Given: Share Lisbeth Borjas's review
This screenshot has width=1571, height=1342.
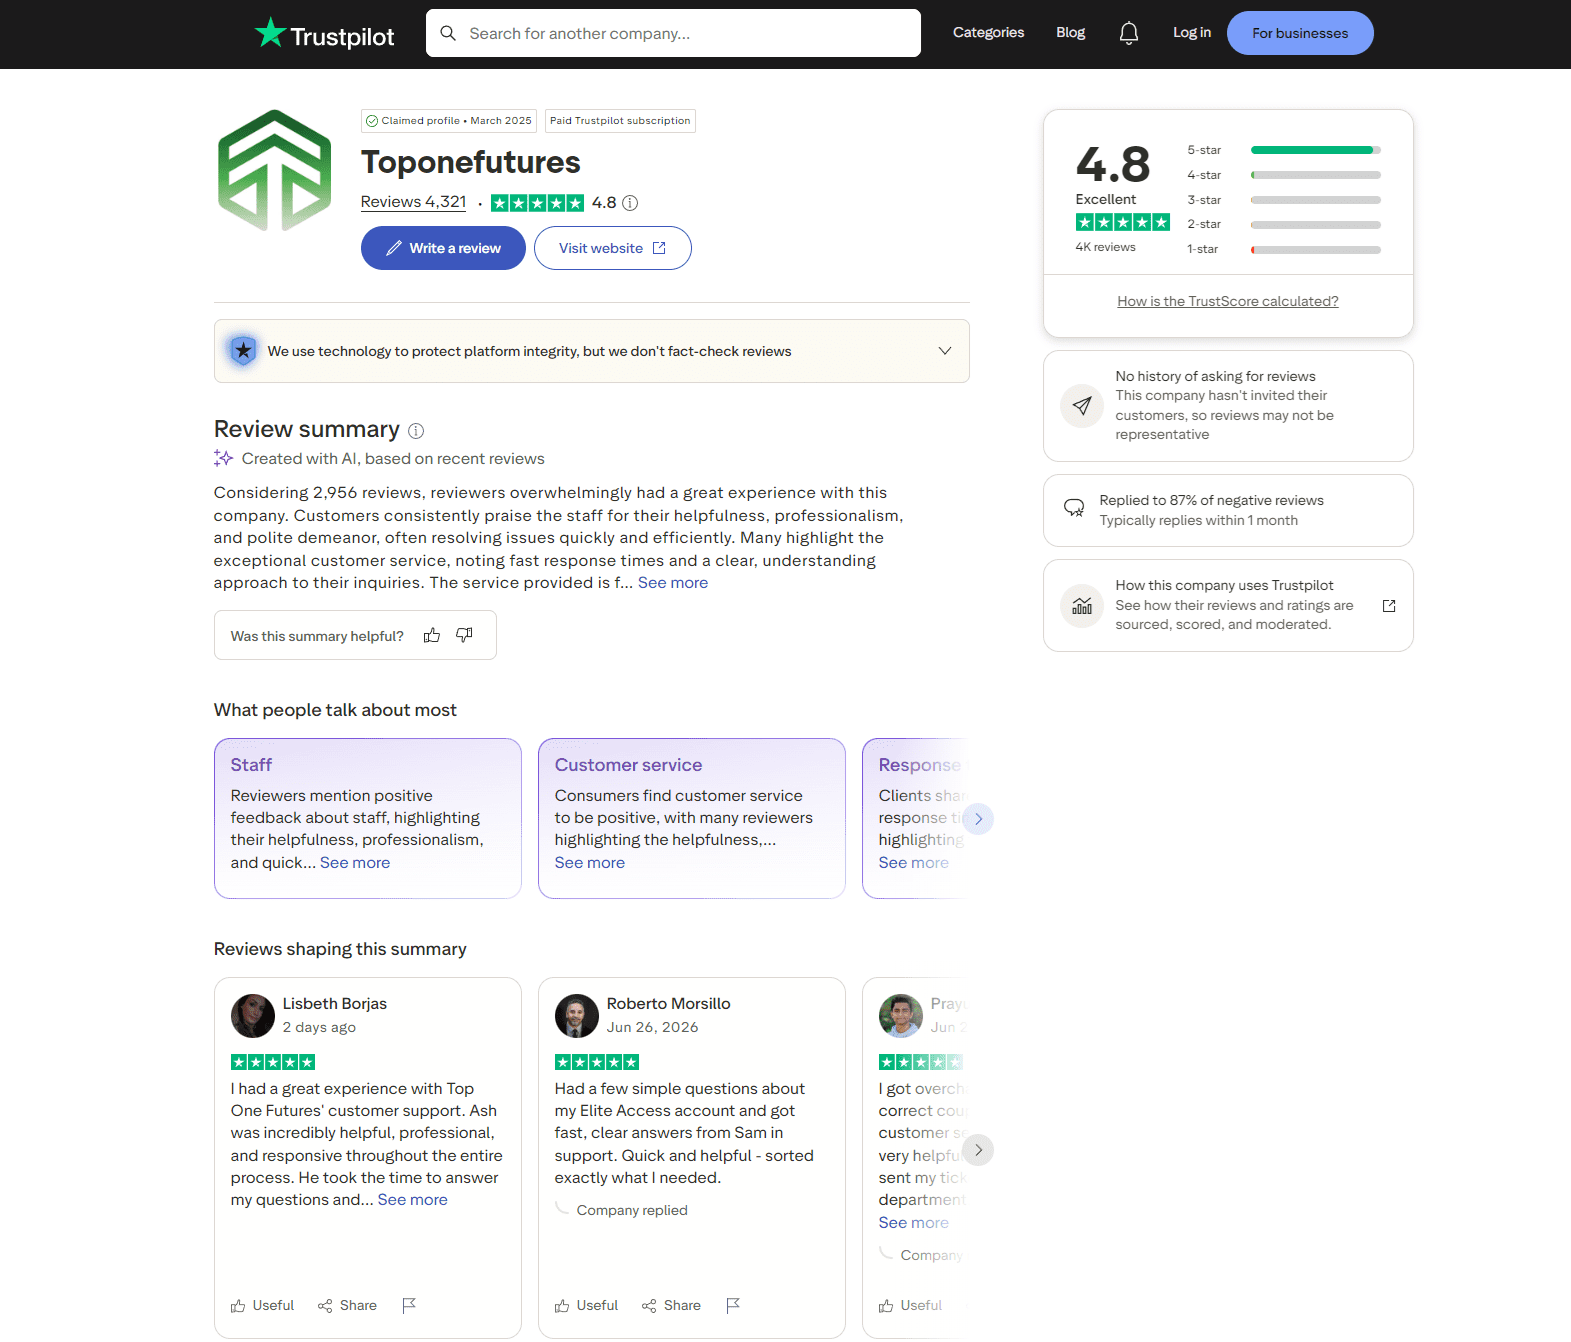Looking at the screenshot, I should pos(347,1305).
